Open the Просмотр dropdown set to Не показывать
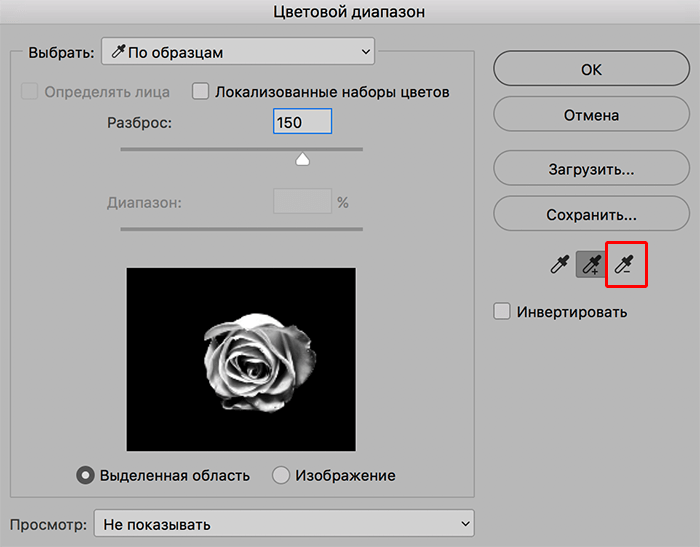 point(284,523)
